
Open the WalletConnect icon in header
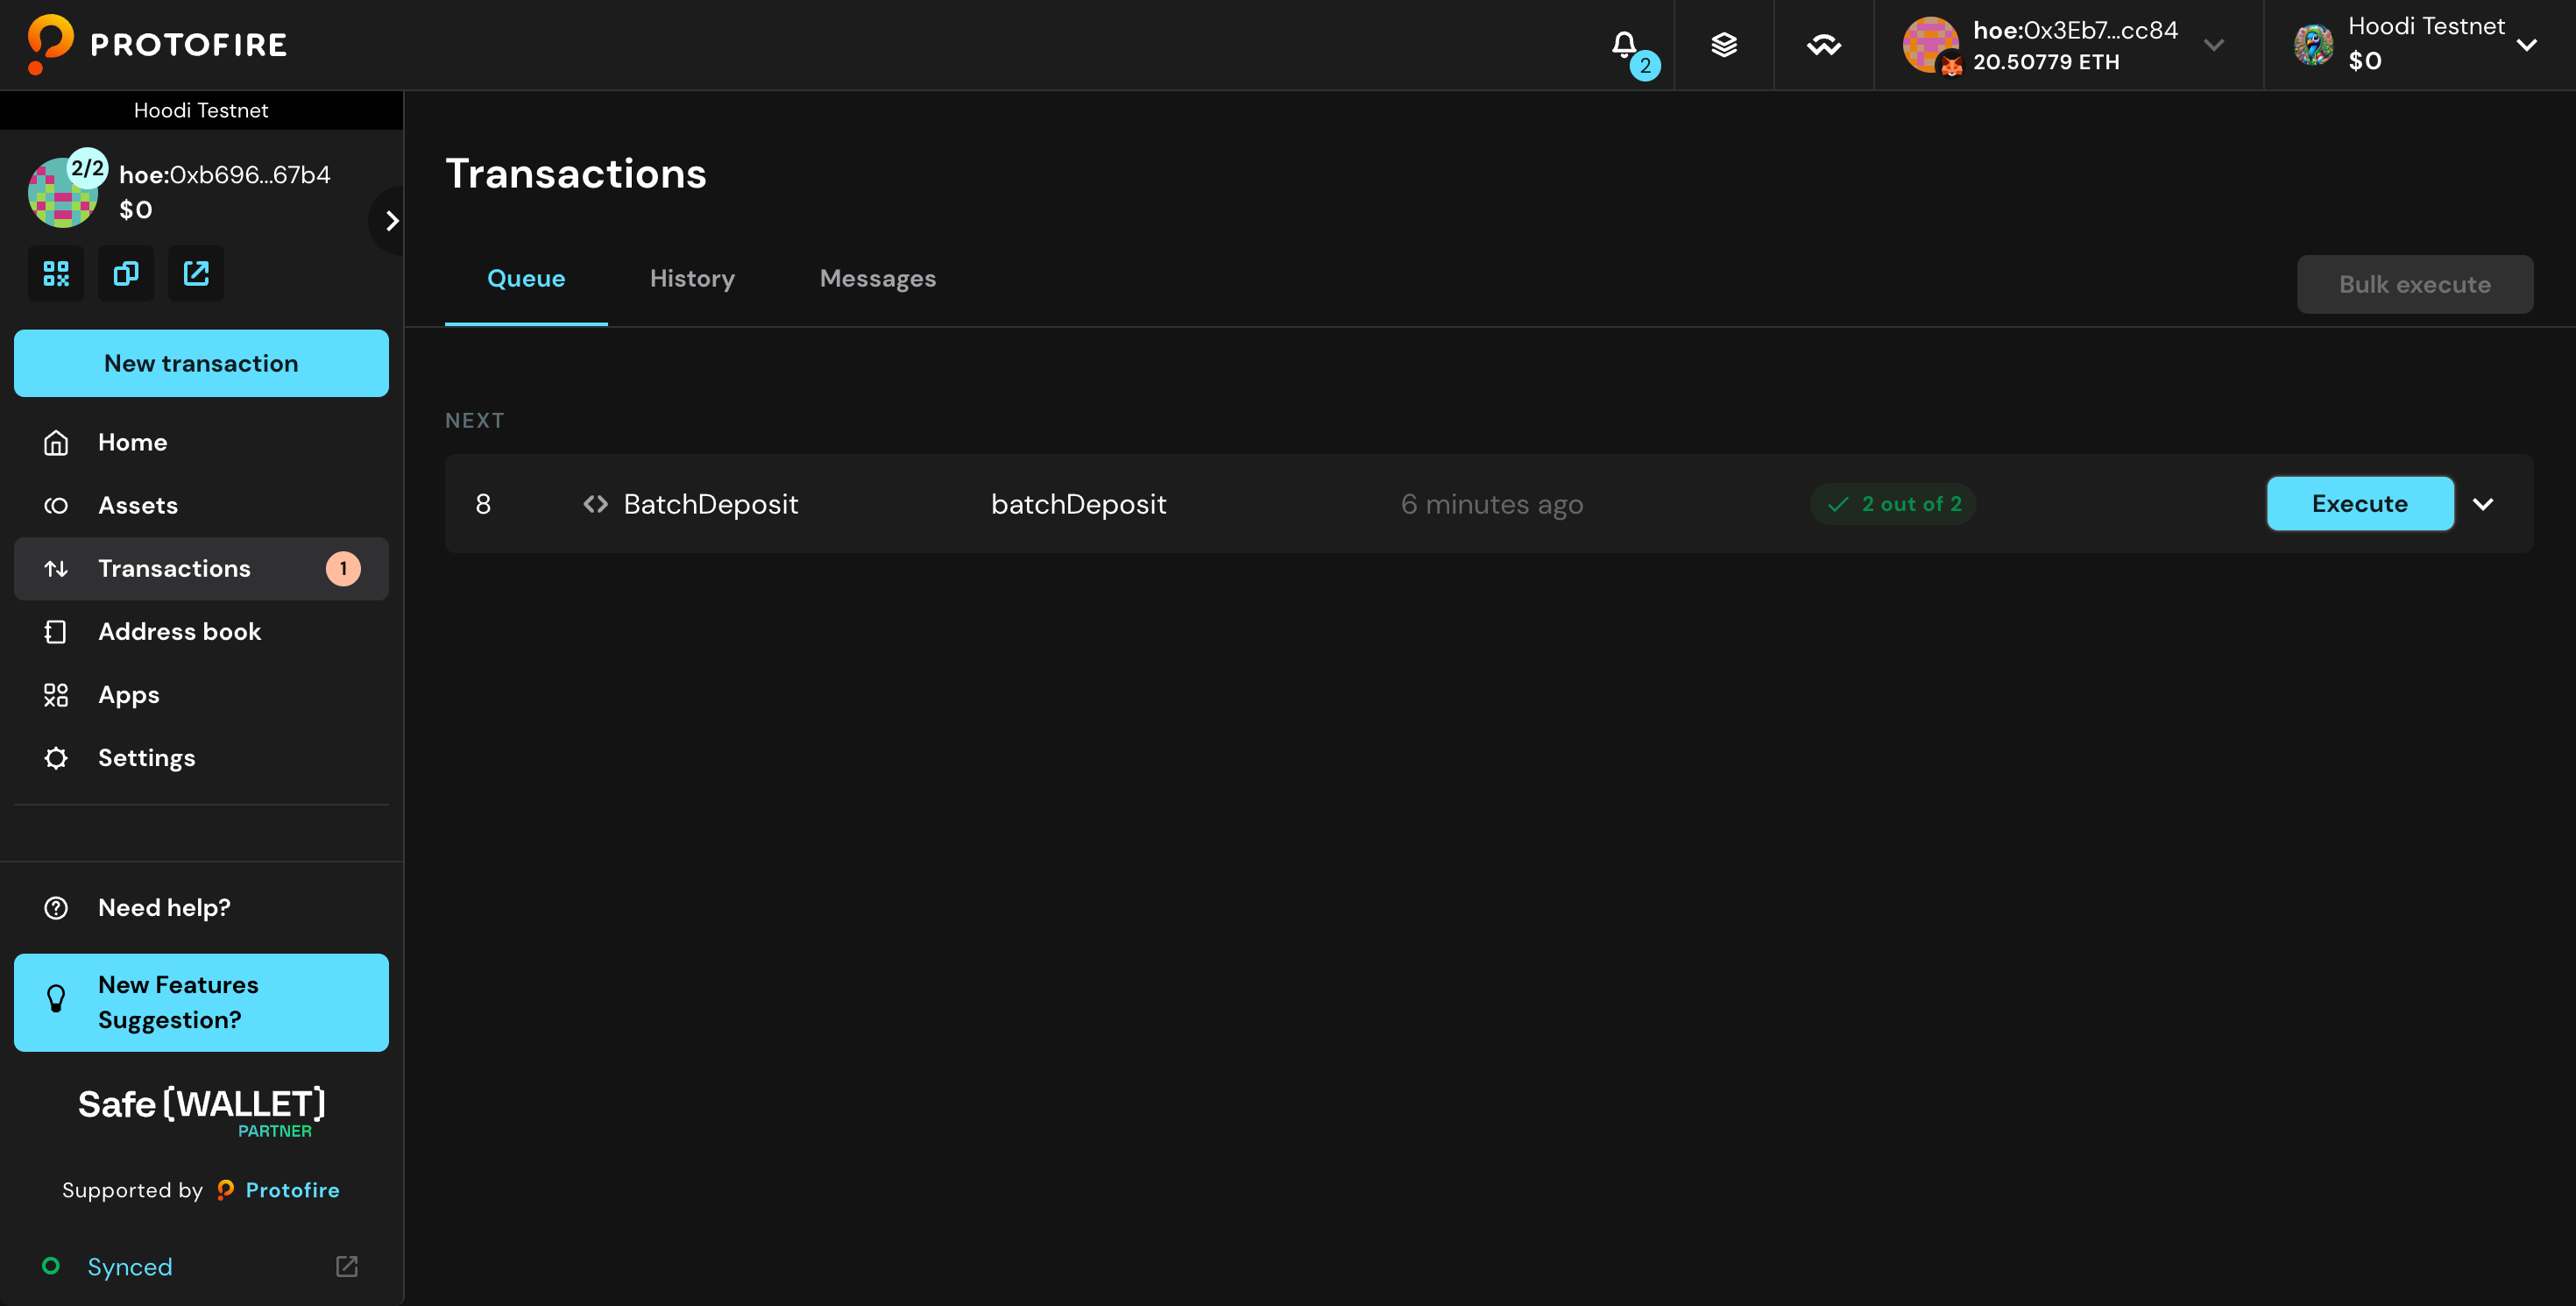[1824, 45]
